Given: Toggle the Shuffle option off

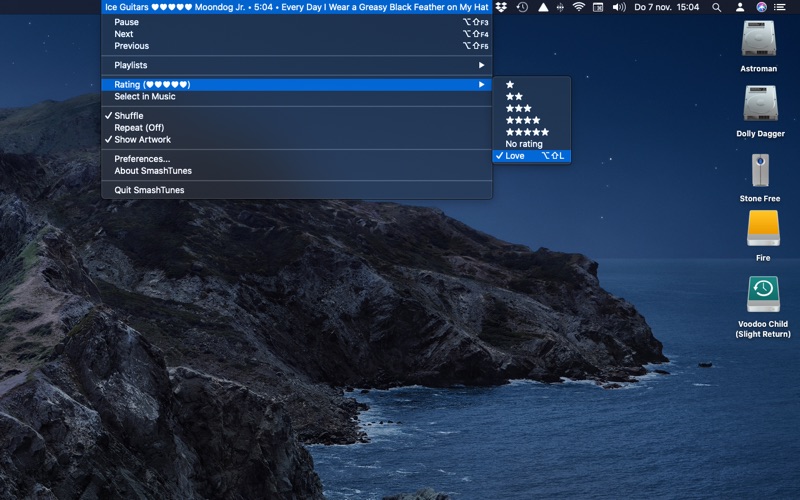Looking at the screenshot, I should point(129,116).
